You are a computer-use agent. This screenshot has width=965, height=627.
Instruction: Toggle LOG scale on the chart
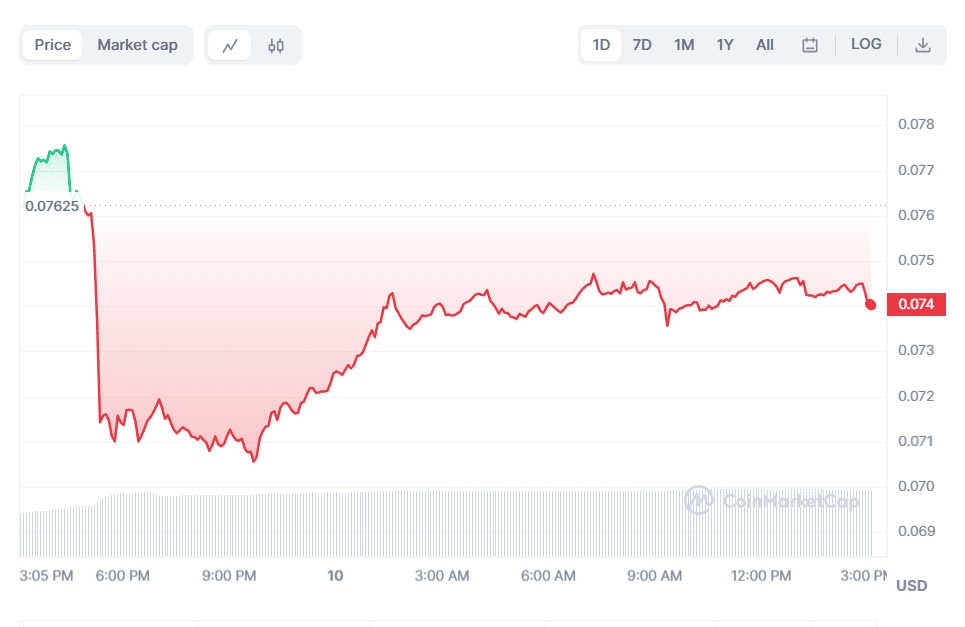(x=866, y=44)
